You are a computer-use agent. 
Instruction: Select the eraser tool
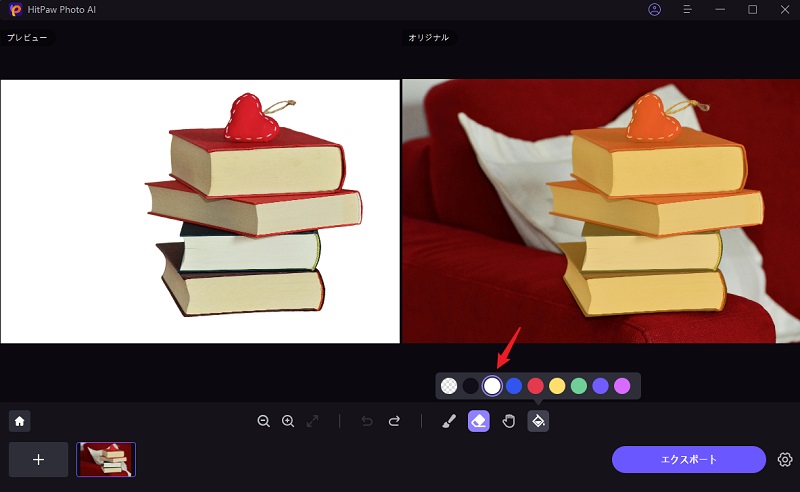coord(479,422)
